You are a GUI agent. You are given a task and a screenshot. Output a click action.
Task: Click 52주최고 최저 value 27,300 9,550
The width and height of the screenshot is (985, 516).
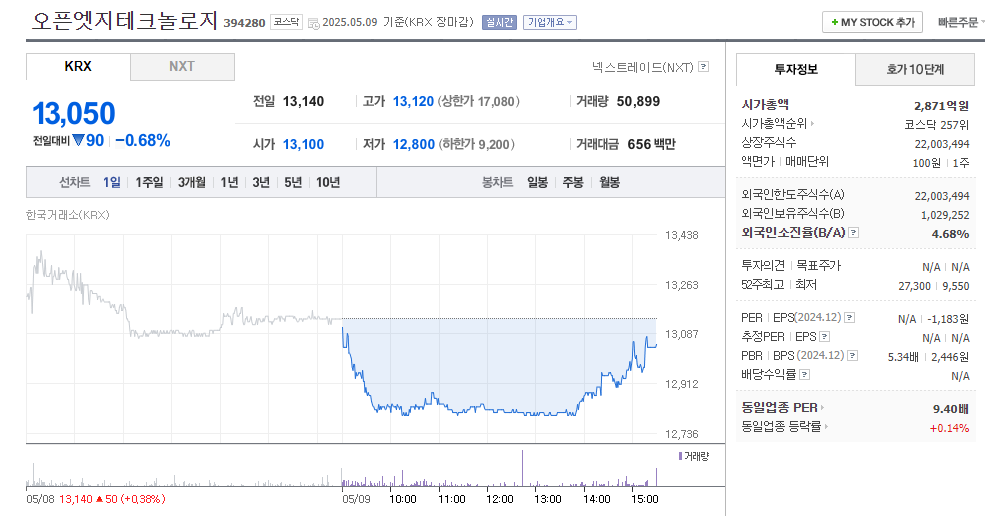click(933, 286)
